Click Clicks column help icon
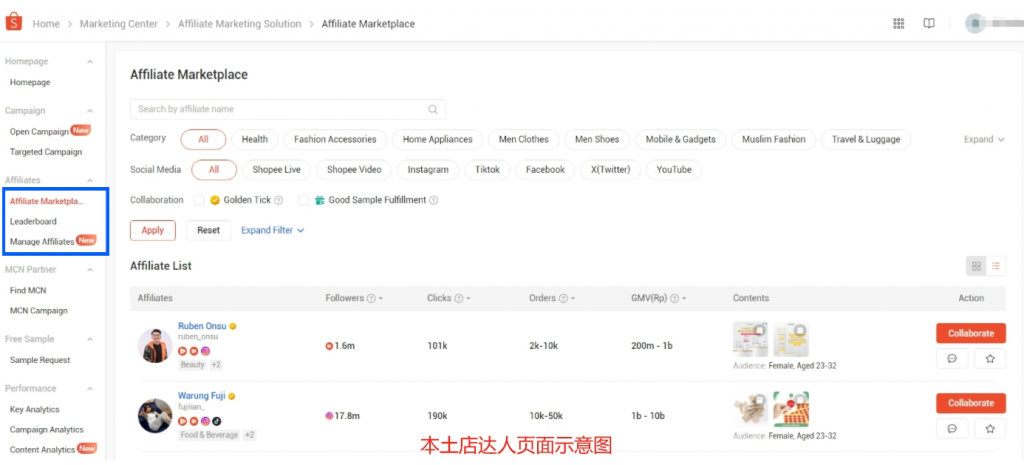The height and width of the screenshot is (465, 1024). (x=458, y=298)
